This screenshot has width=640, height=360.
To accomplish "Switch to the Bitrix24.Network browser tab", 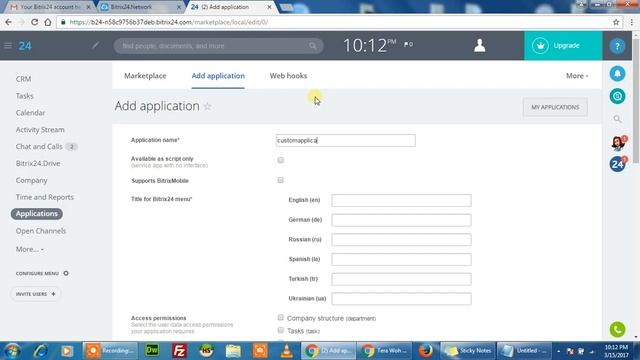I will [x=140, y=7].
